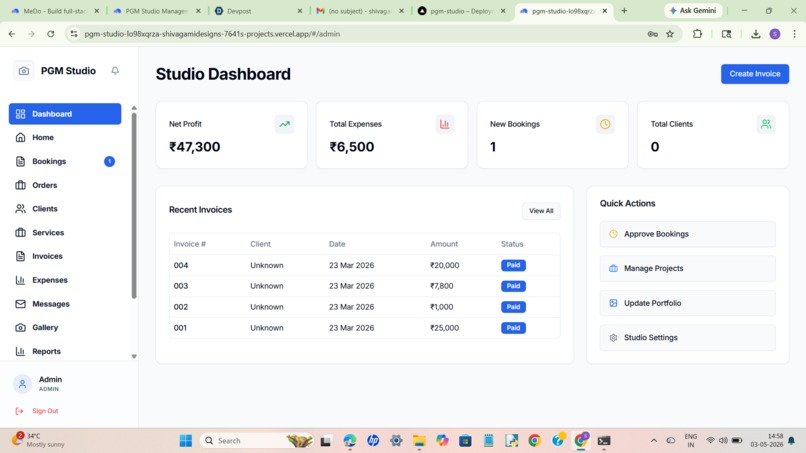The width and height of the screenshot is (806, 453).
Task: Go to Home in the sidebar
Action: (65, 137)
